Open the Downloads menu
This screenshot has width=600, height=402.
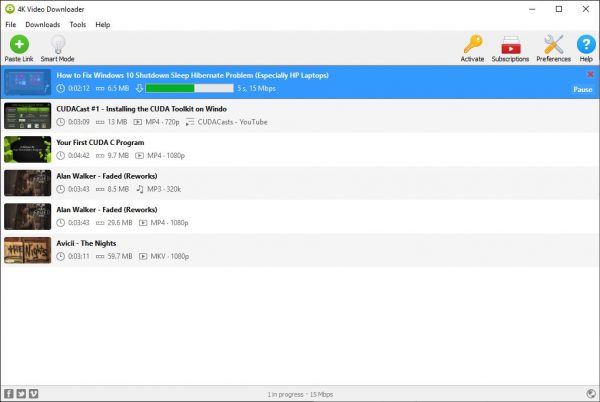42,24
